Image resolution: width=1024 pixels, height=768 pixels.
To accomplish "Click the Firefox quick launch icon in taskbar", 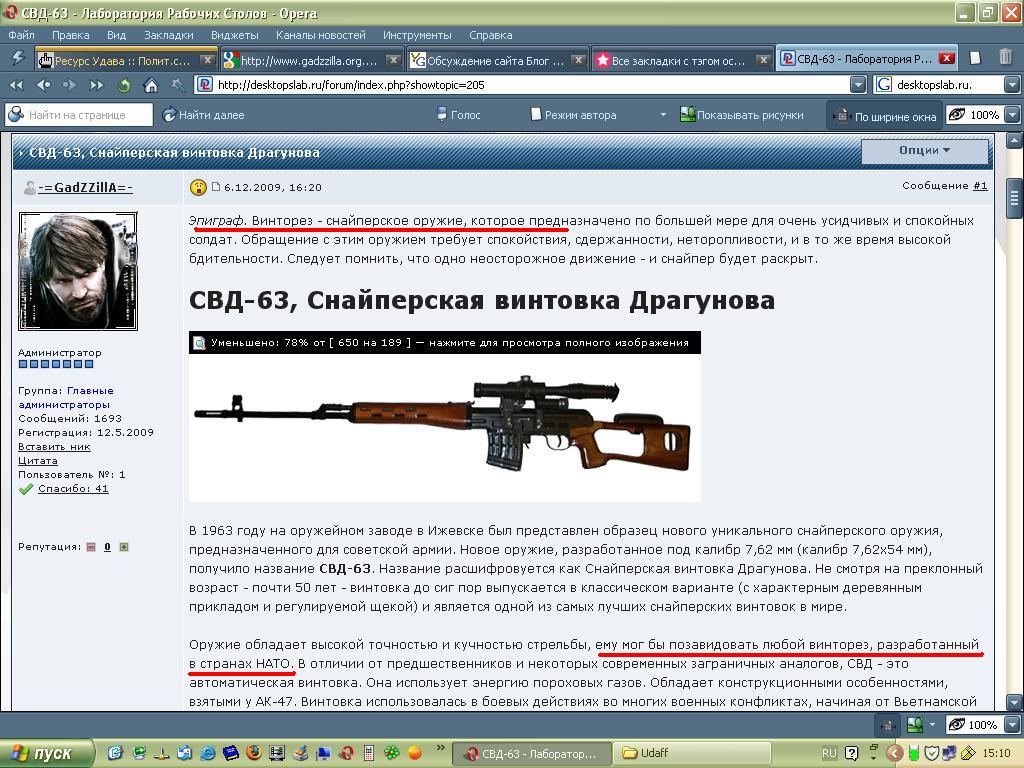I will tap(254, 753).
